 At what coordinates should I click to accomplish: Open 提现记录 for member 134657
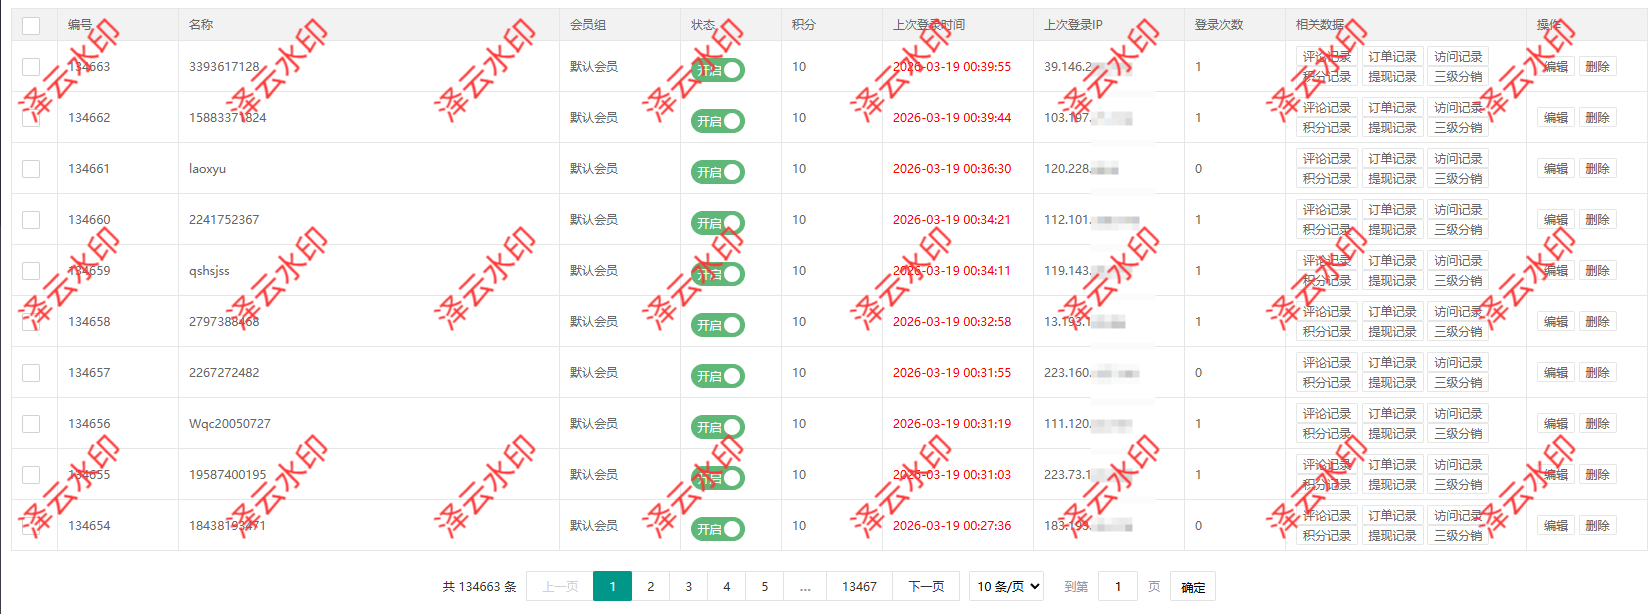(1392, 383)
